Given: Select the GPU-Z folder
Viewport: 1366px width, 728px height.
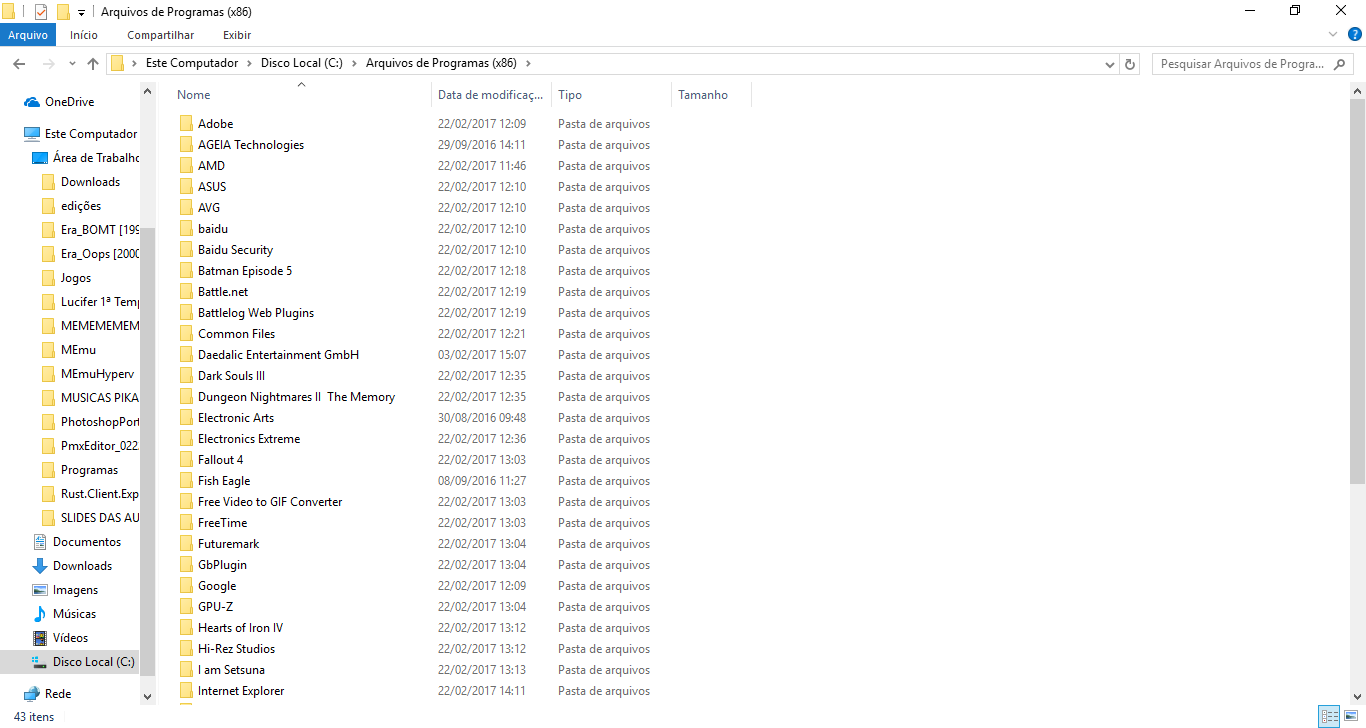Looking at the screenshot, I should pos(215,607).
